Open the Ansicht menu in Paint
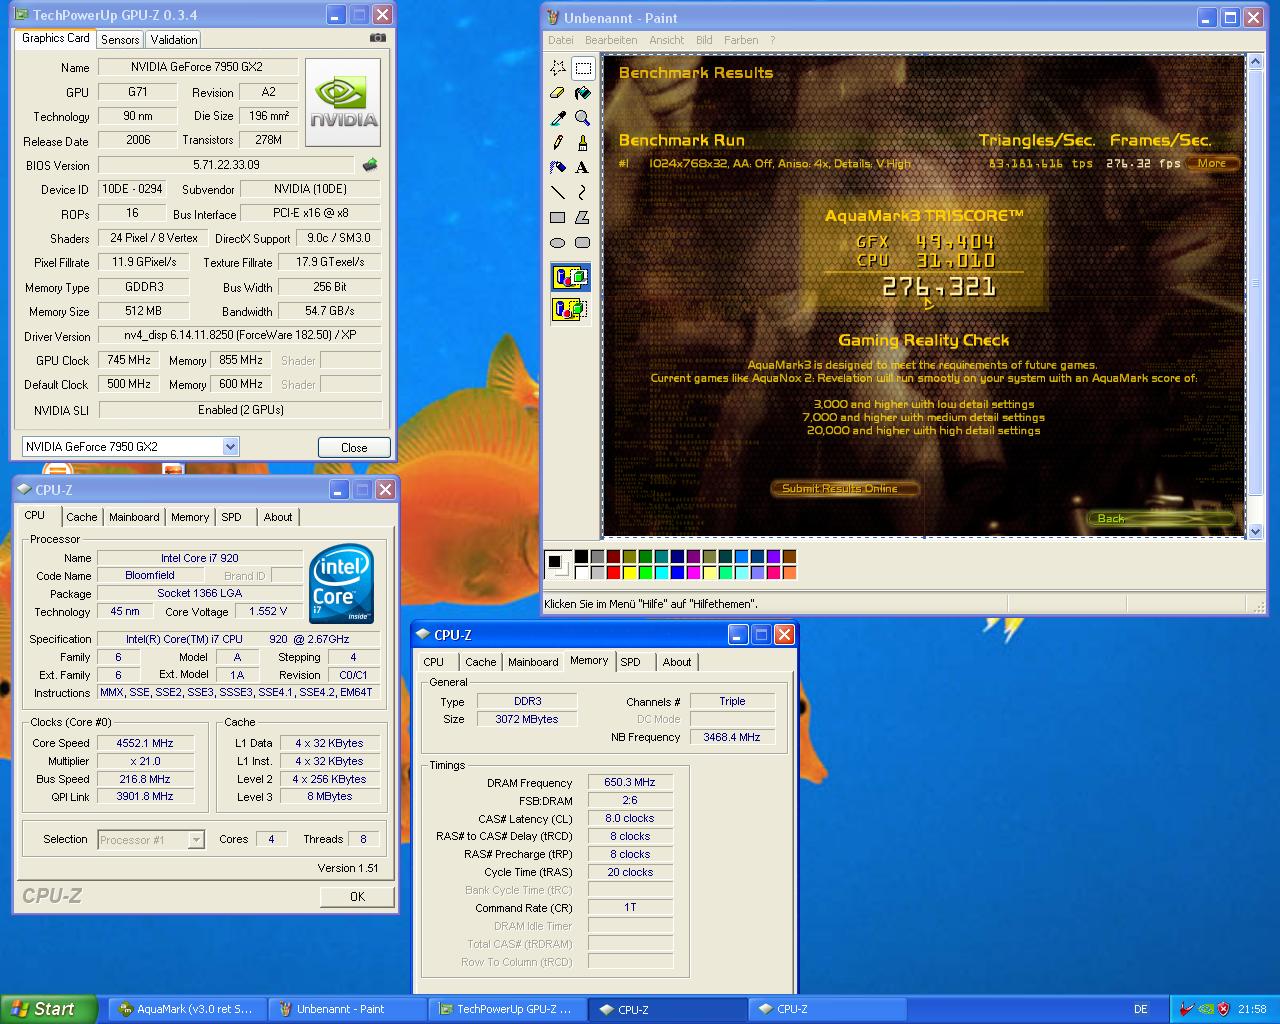This screenshot has height=1024, width=1280. click(667, 40)
